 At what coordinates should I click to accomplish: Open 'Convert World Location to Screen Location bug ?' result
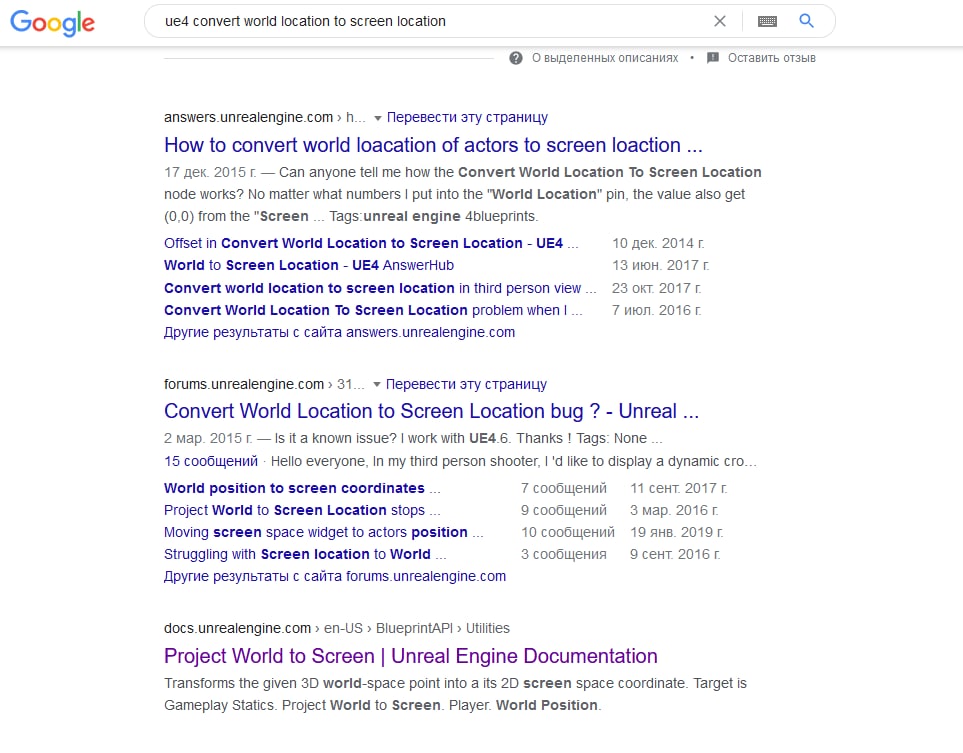[x=431, y=411]
